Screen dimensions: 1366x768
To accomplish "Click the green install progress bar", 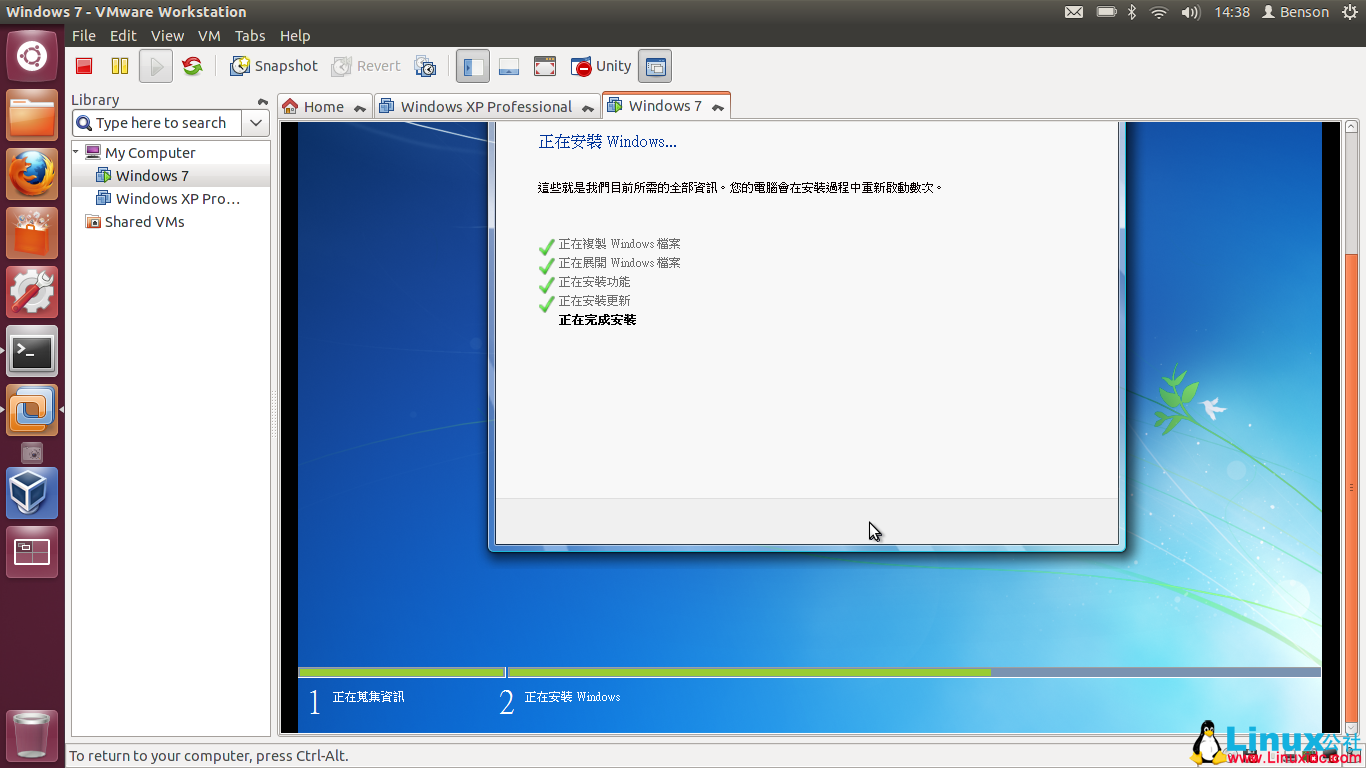I will click(749, 672).
